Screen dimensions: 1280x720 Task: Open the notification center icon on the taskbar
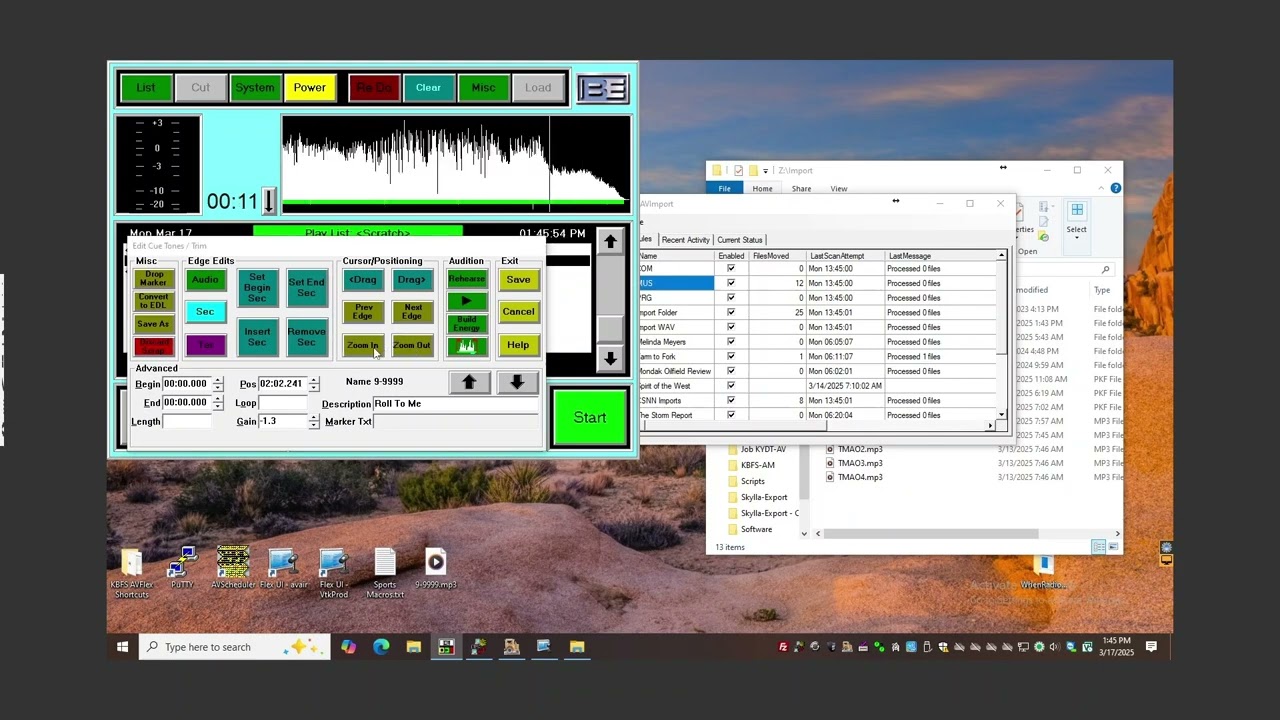tap(1151, 647)
